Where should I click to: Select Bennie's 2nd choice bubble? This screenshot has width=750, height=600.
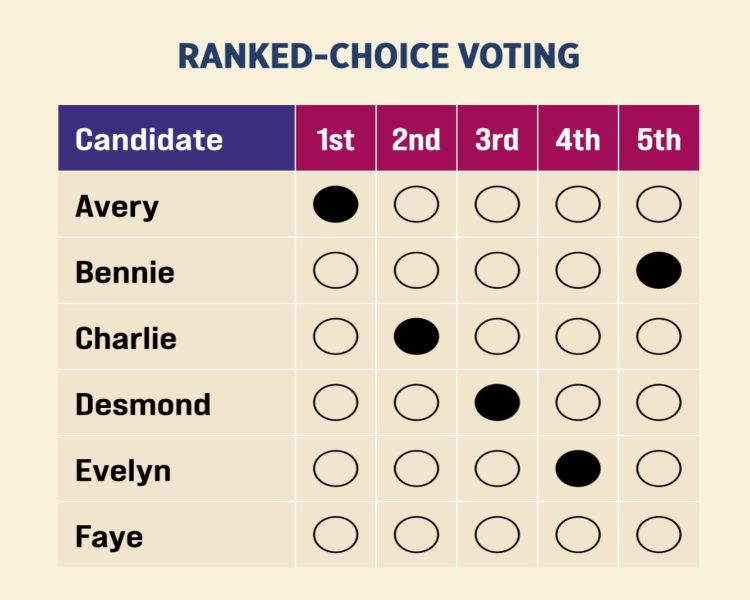tap(416, 271)
